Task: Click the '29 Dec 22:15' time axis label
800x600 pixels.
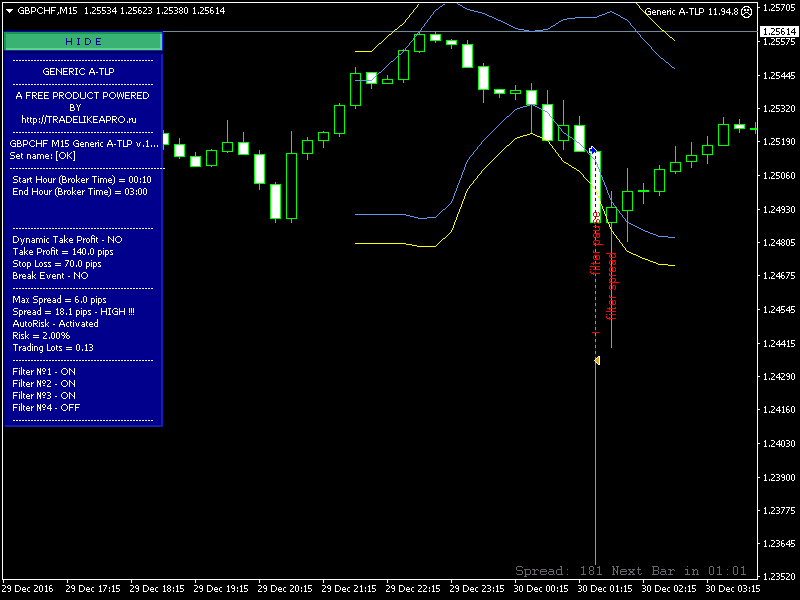Action: click(413, 589)
